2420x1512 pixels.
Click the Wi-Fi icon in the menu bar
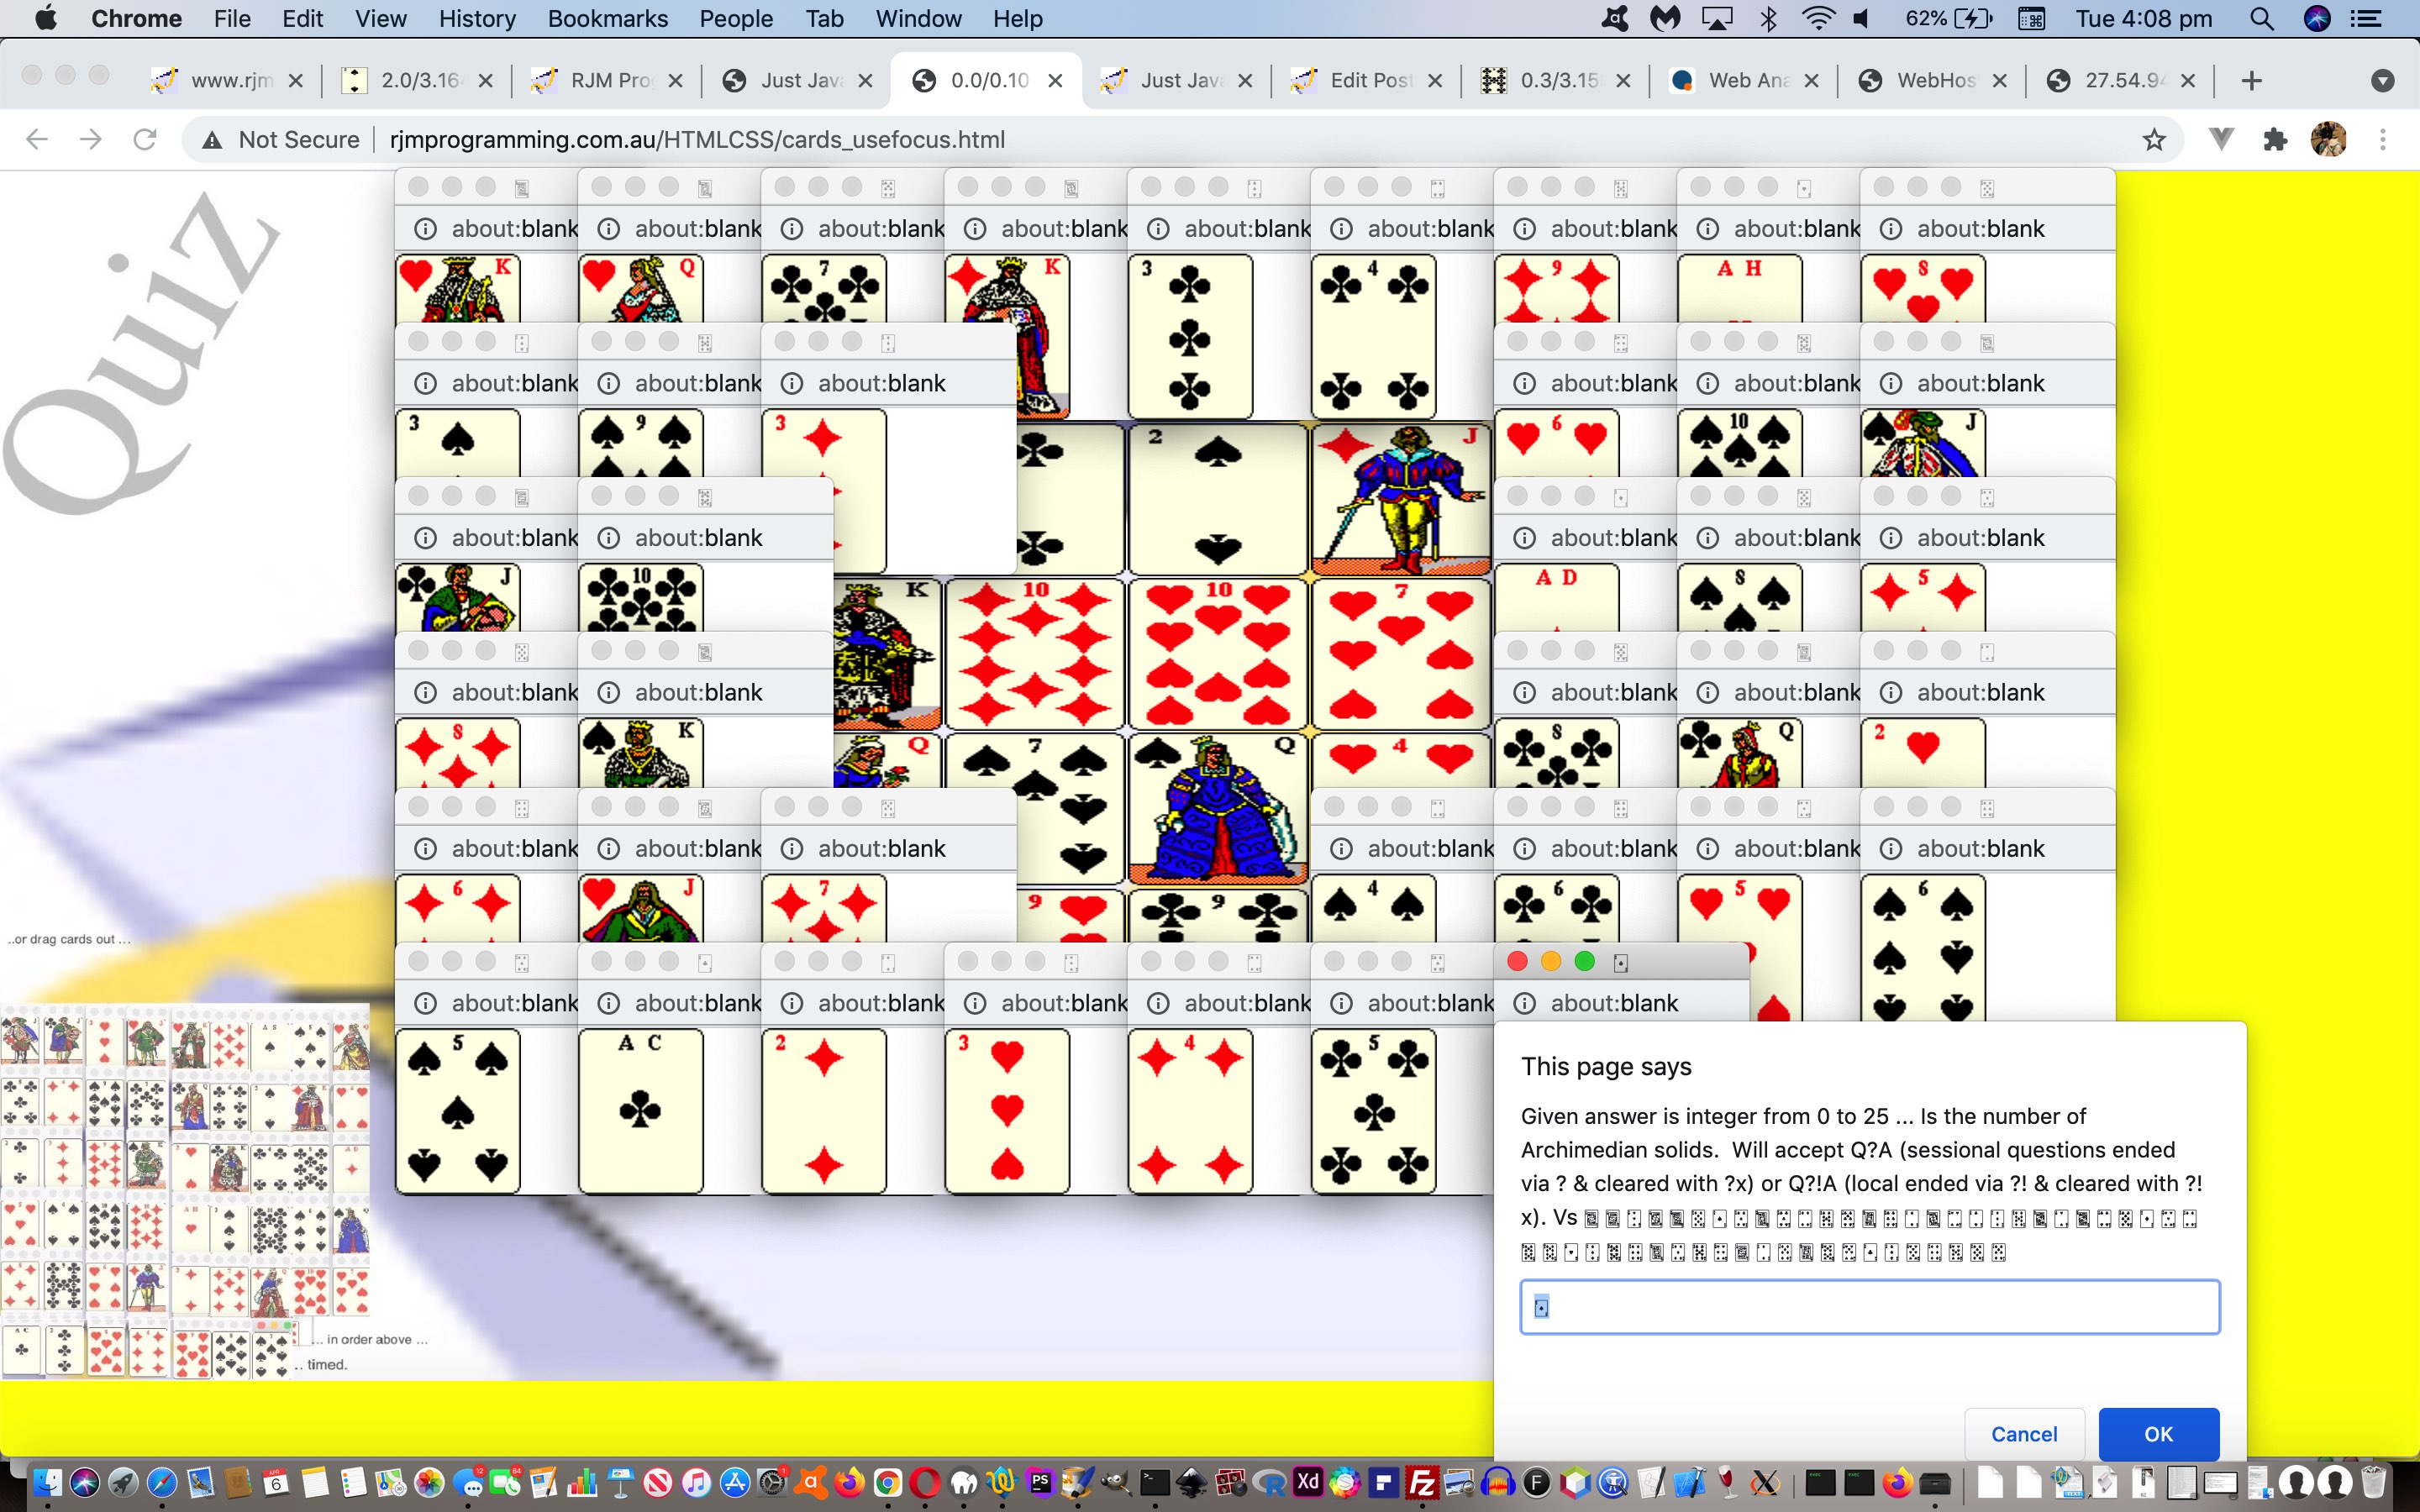click(x=1818, y=18)
